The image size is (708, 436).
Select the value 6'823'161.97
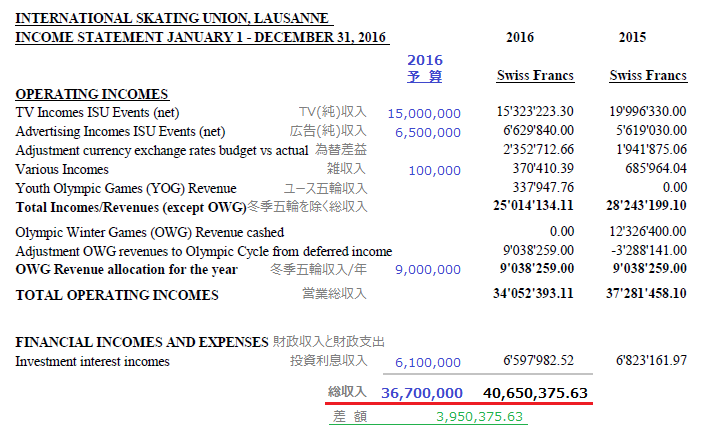click(652, 361)
